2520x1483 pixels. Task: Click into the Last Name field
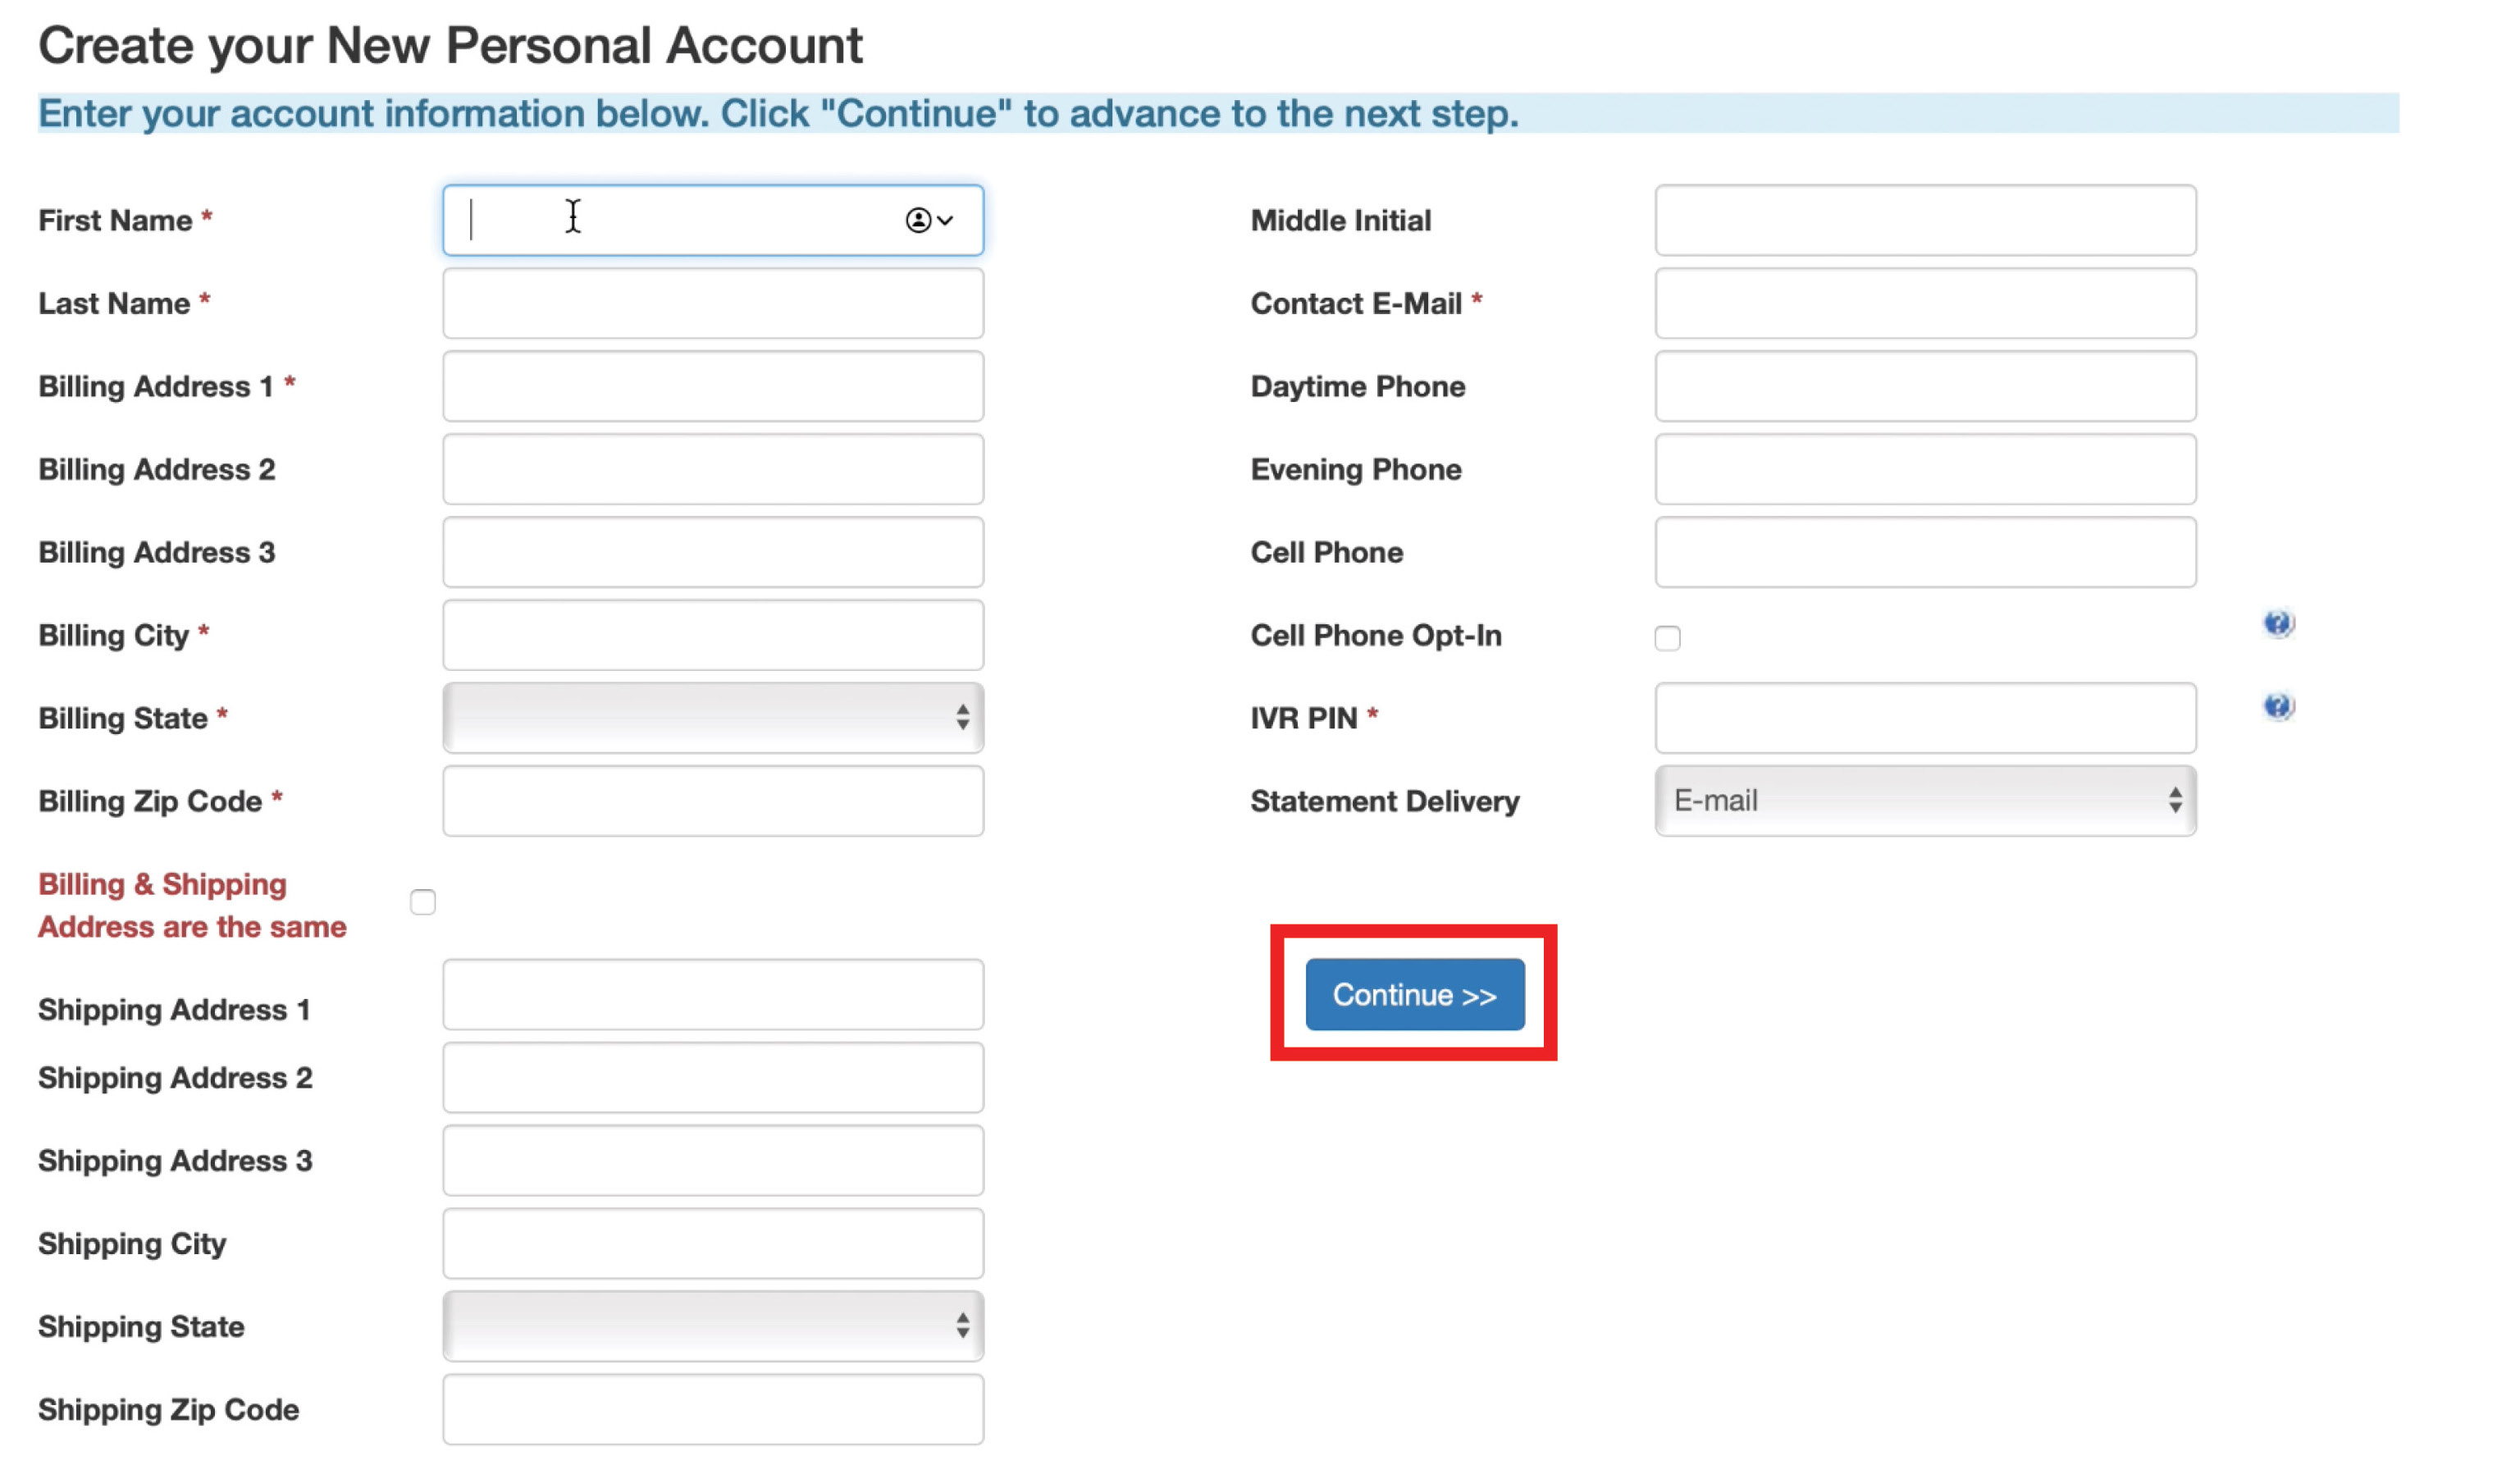point(713,303)
